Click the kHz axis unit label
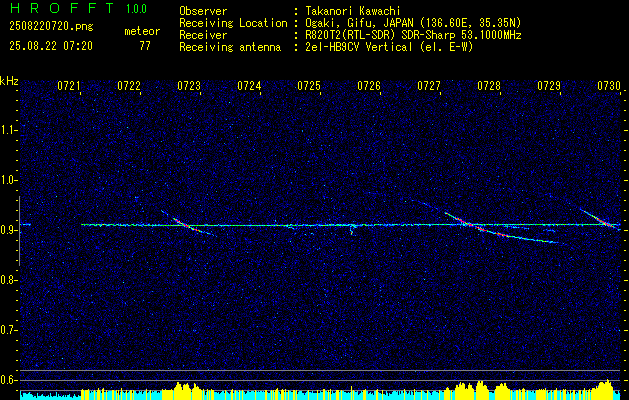This screenshot has width=629, height=400. tap(9, 81)
